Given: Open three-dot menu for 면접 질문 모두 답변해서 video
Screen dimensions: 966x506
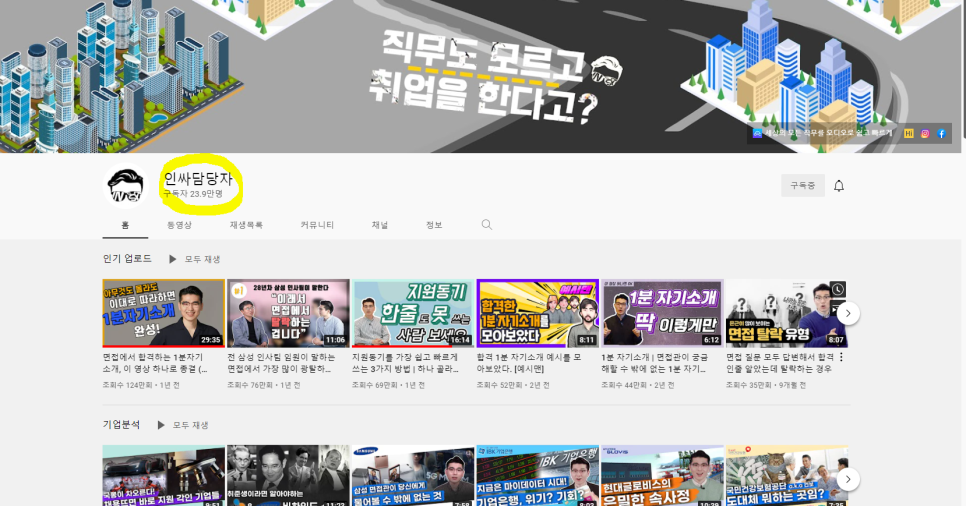Looking at the screenshot, I should coord(842,357).
